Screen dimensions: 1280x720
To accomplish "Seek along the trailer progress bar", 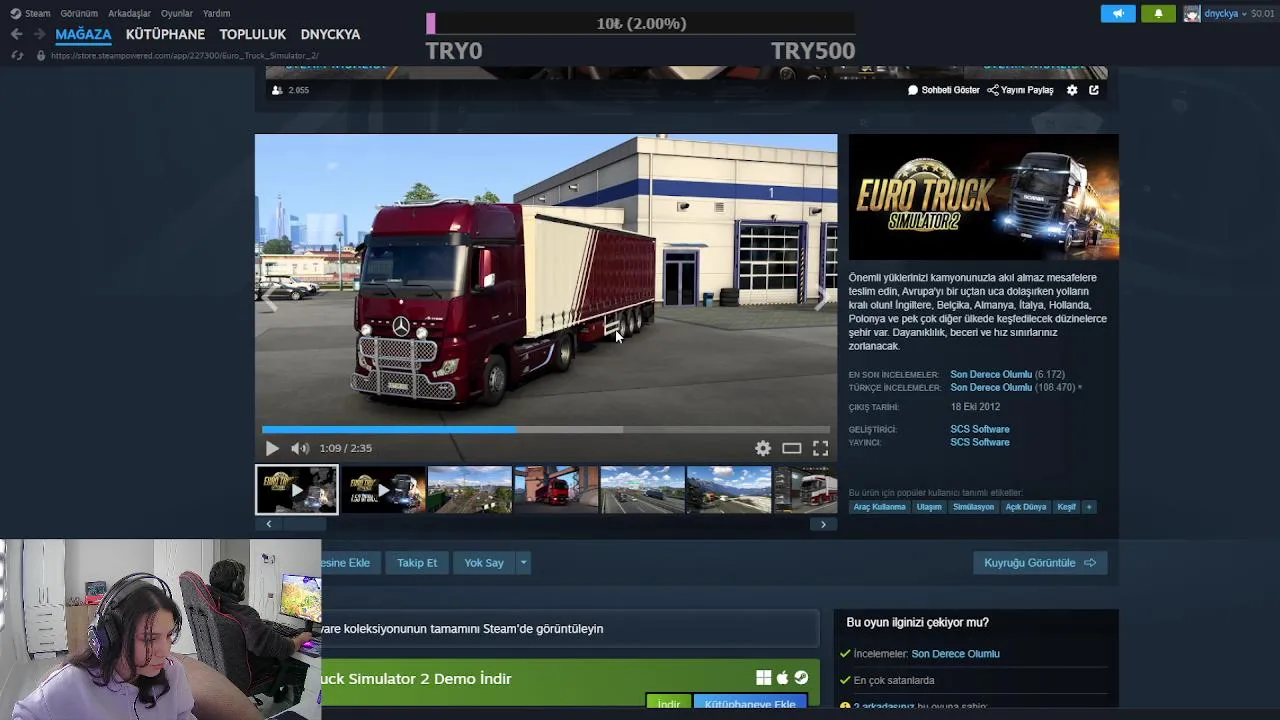I will [x=546, y=430].
